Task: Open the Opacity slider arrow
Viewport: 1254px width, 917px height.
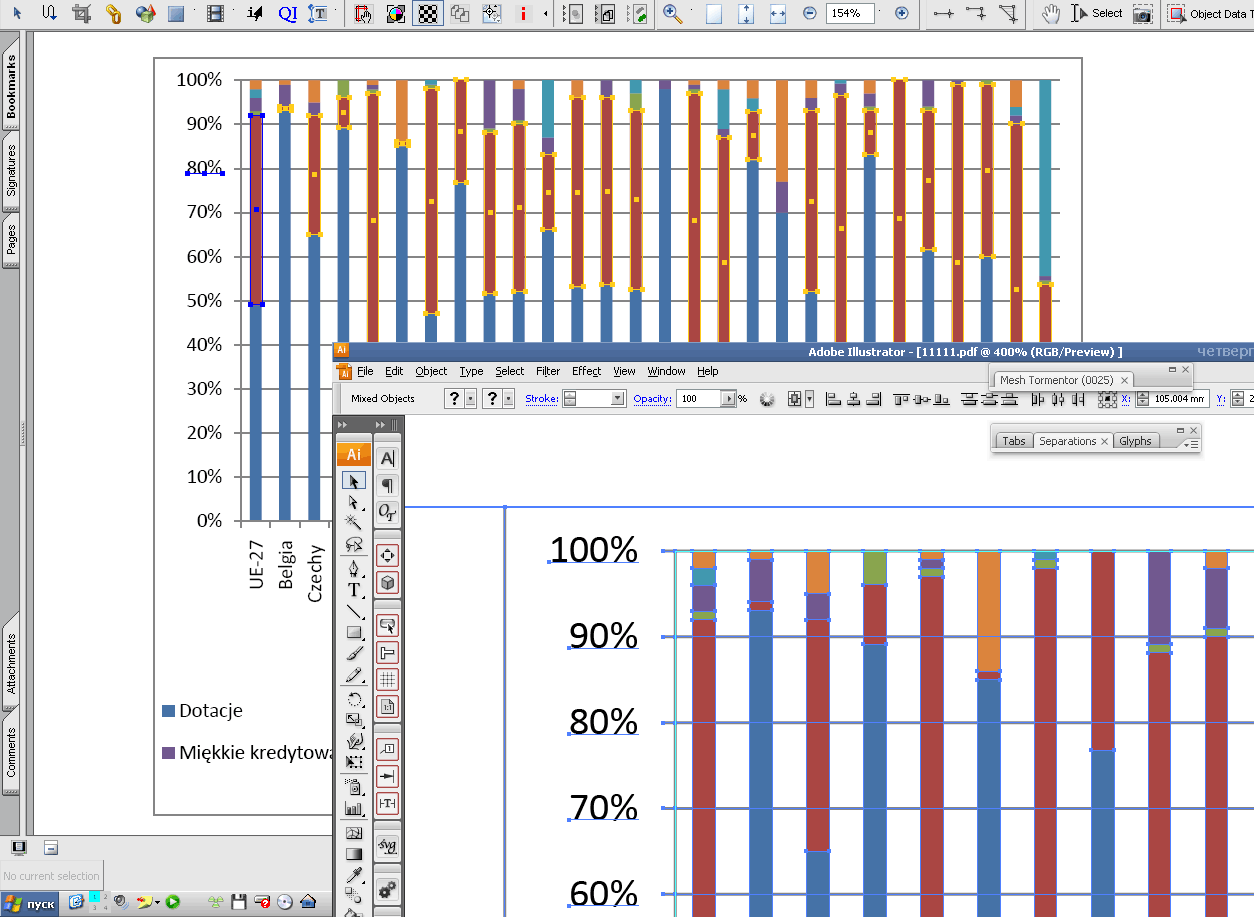Action: coord(728,398)
